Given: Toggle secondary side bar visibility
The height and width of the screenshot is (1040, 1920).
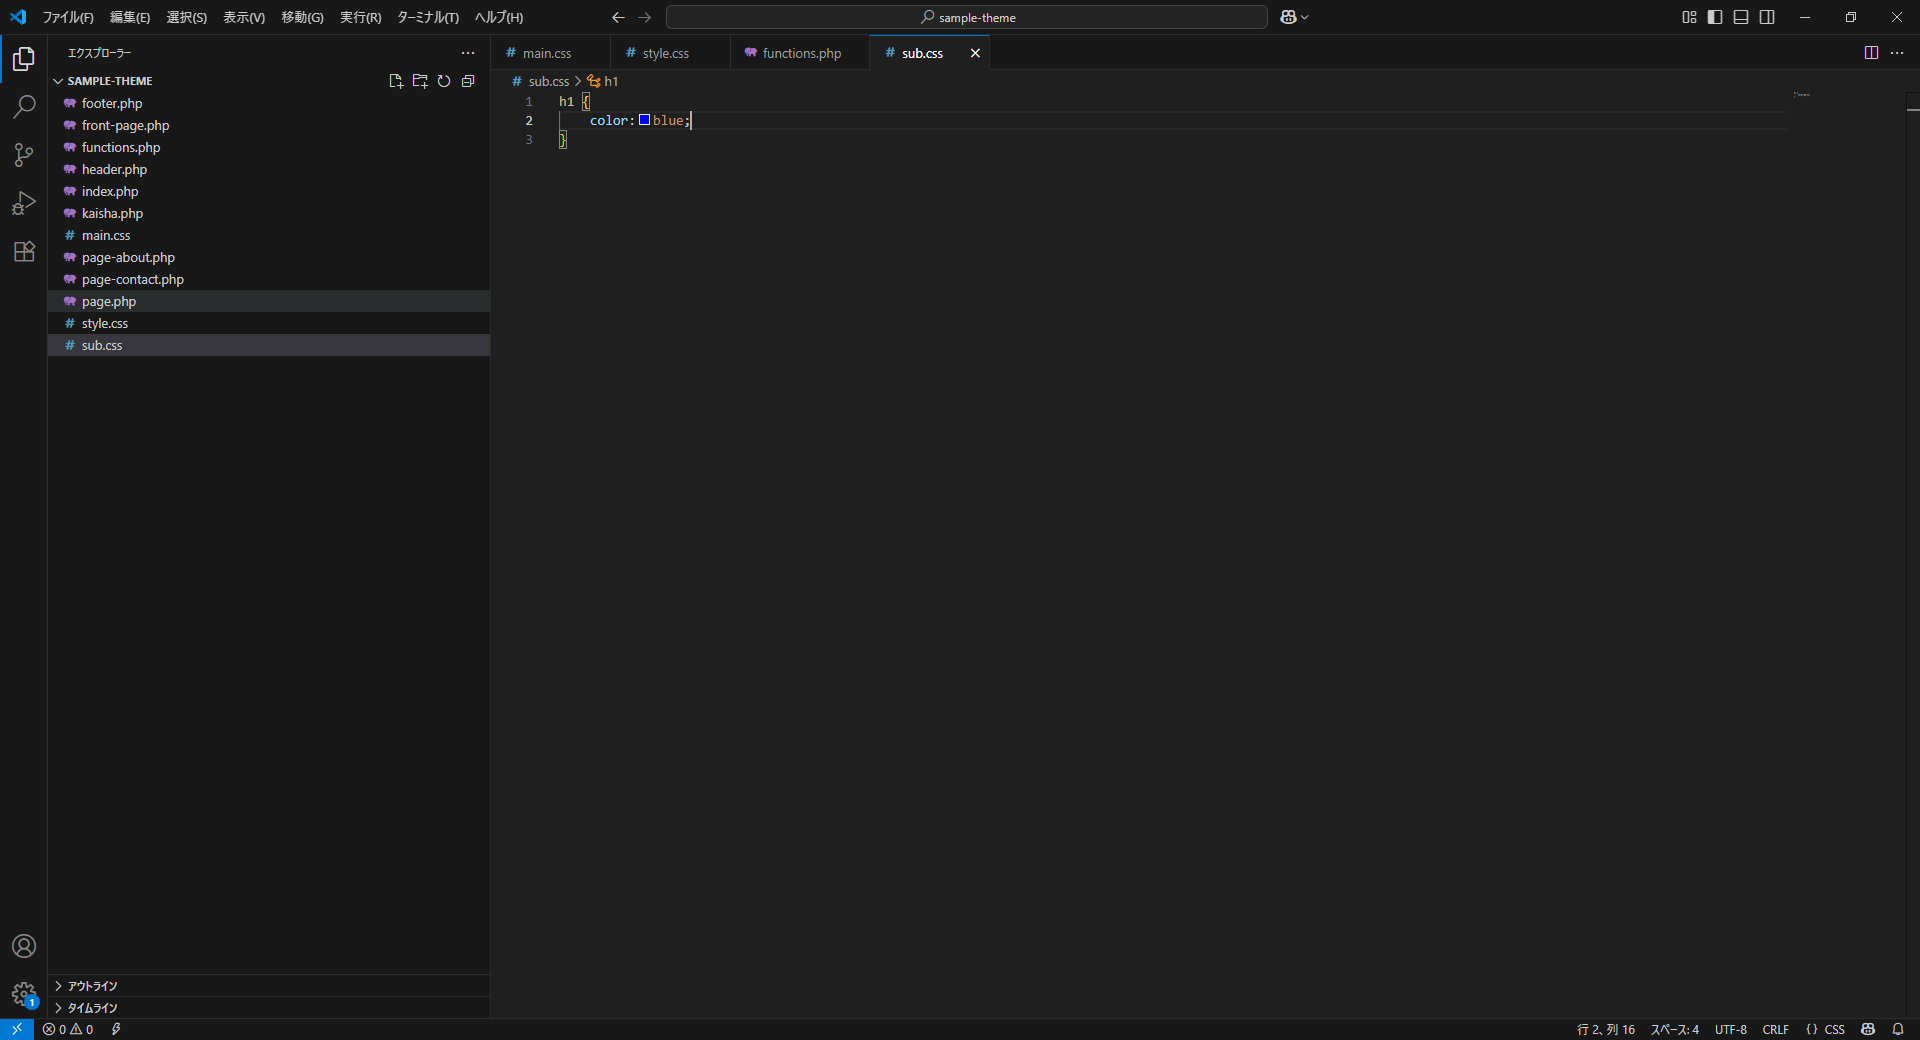Looking at the screenshot, I should [1767, 17].
